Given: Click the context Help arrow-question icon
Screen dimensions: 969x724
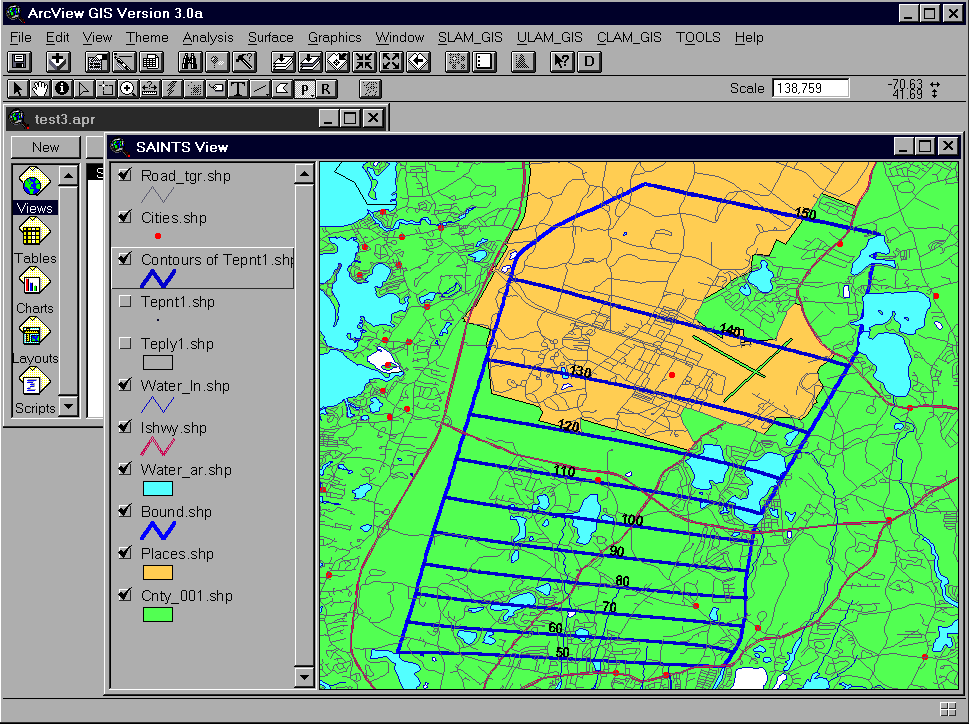Looking at the screenshot, I should tap(562, 62).
